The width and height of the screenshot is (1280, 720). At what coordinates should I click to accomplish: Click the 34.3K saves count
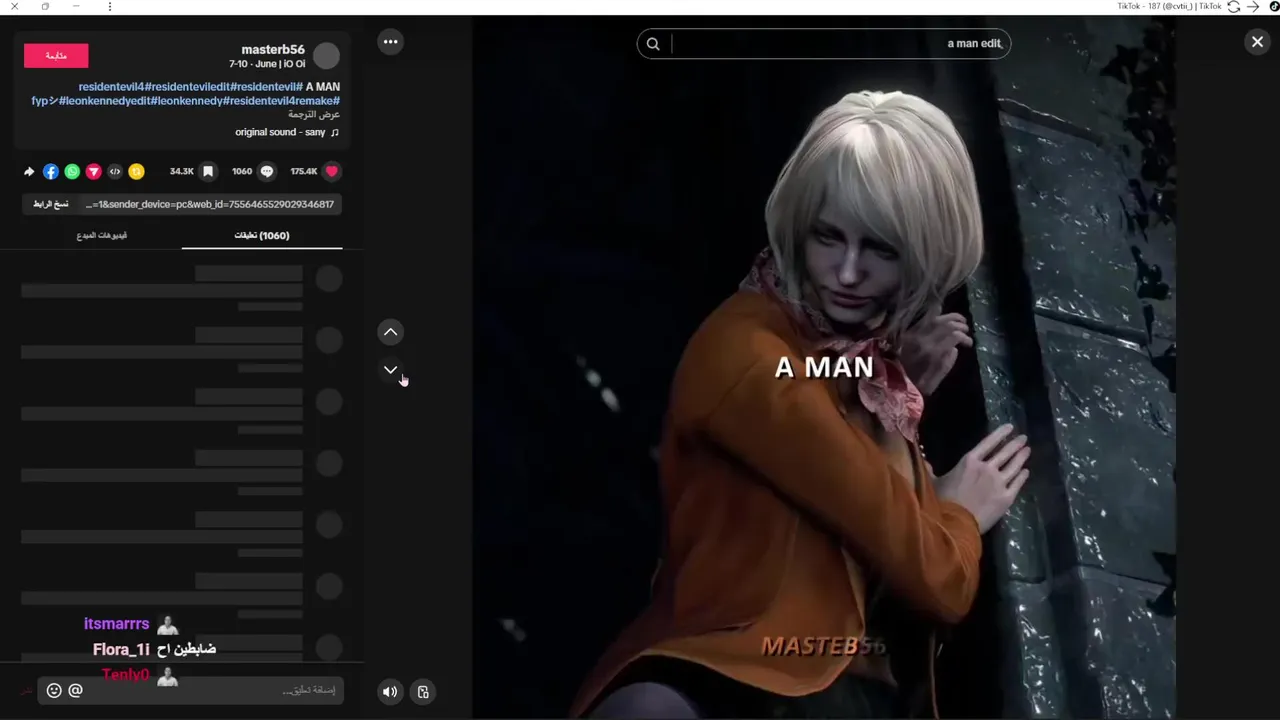(x=182, y=171)
